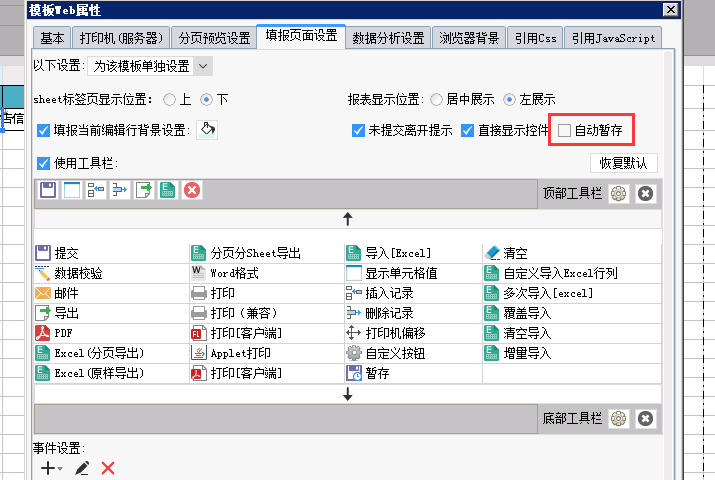Viewport: 715px width, 480px height.
Task: Switch to the 基本 tab
Action: click(52, 38)
